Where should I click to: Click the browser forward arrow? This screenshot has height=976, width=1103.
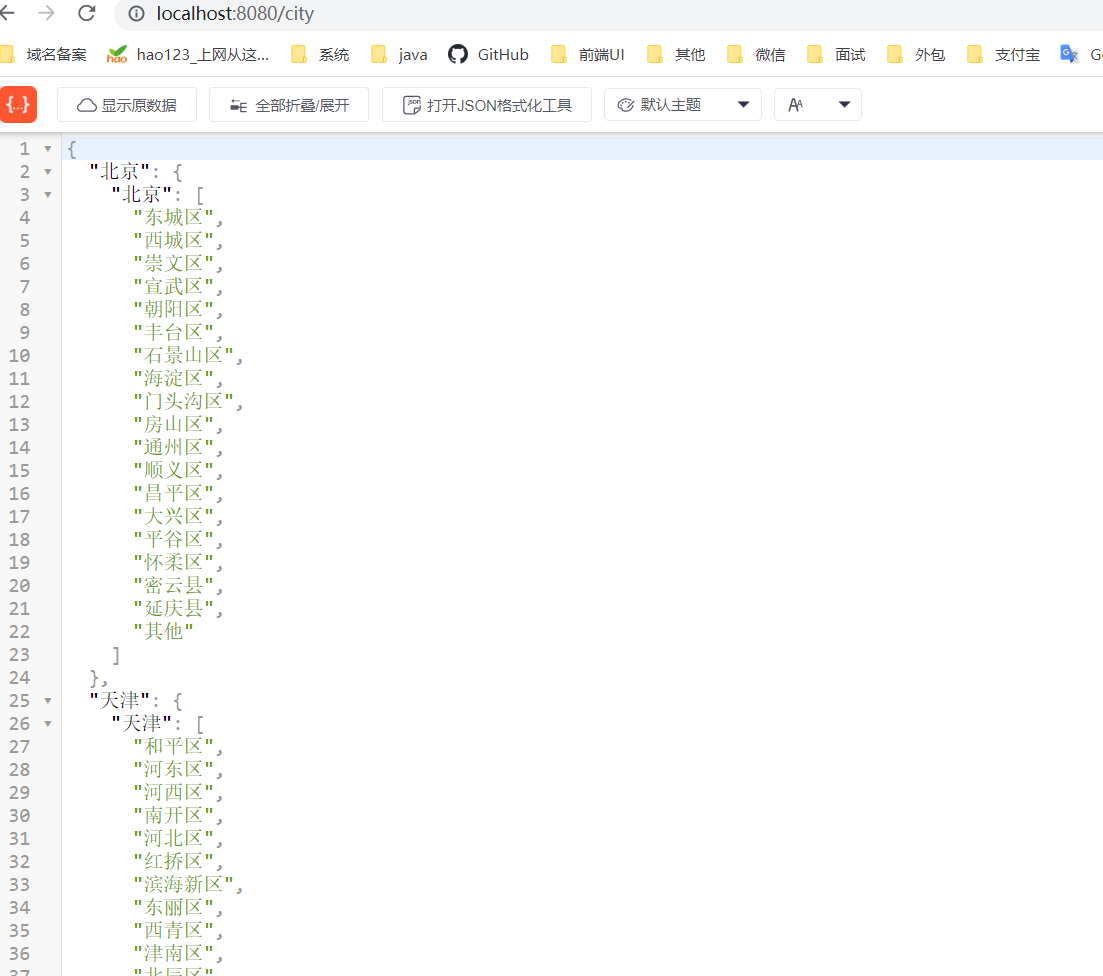46,13
